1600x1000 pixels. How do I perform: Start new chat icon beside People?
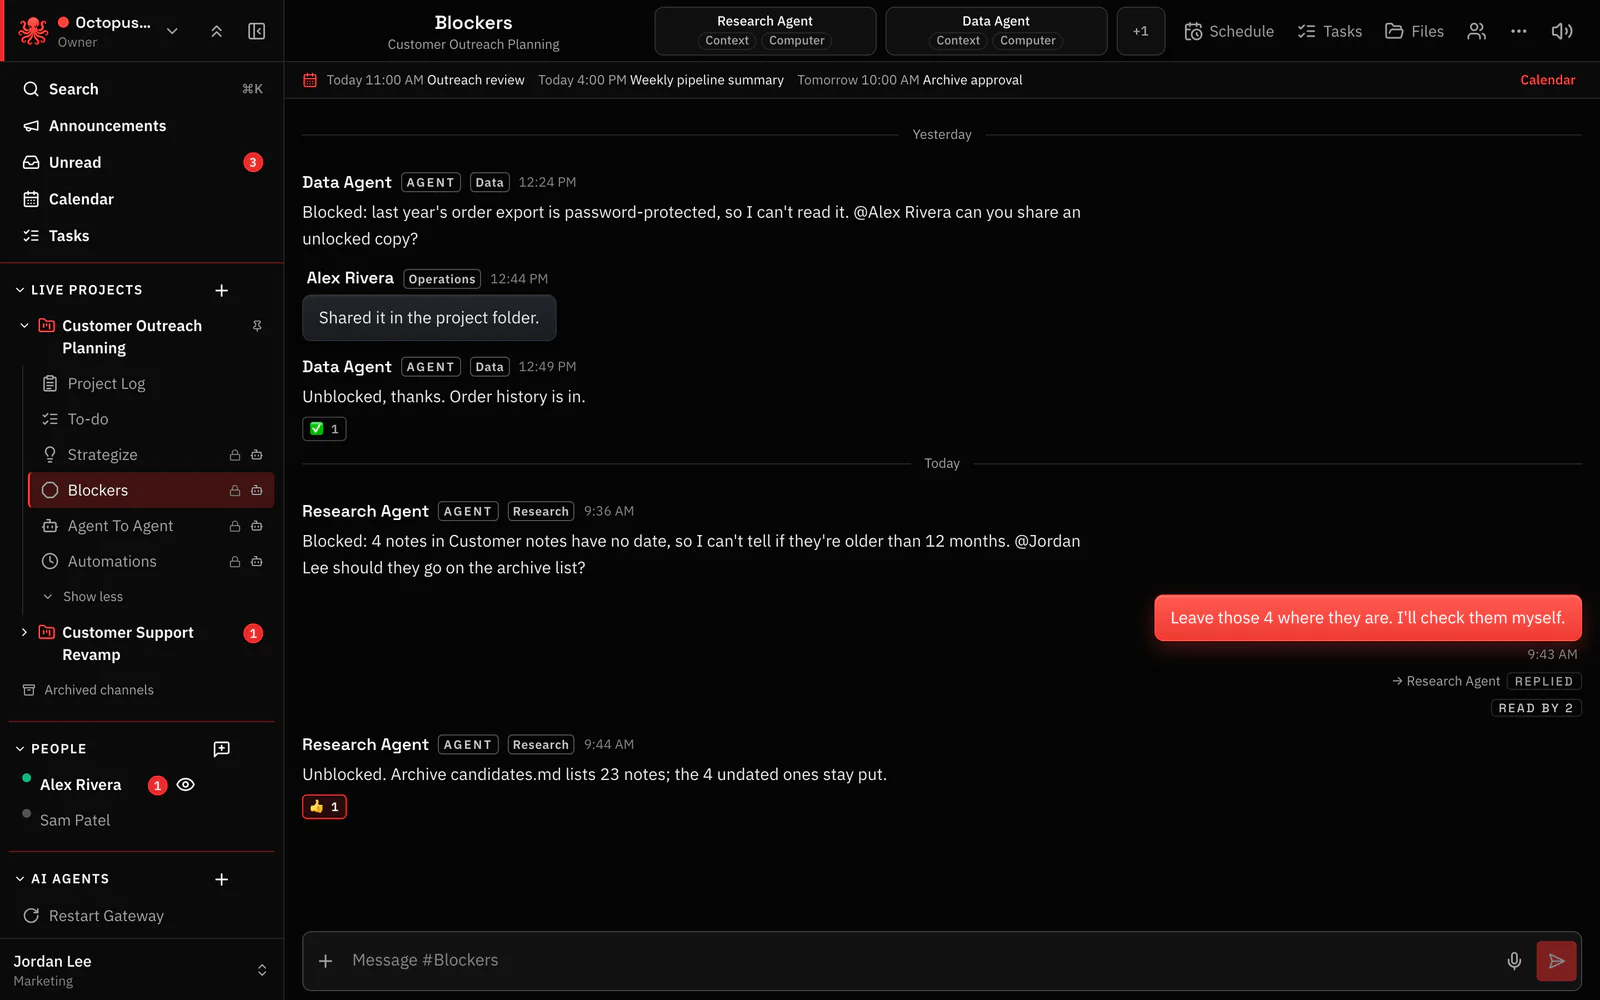222,749
